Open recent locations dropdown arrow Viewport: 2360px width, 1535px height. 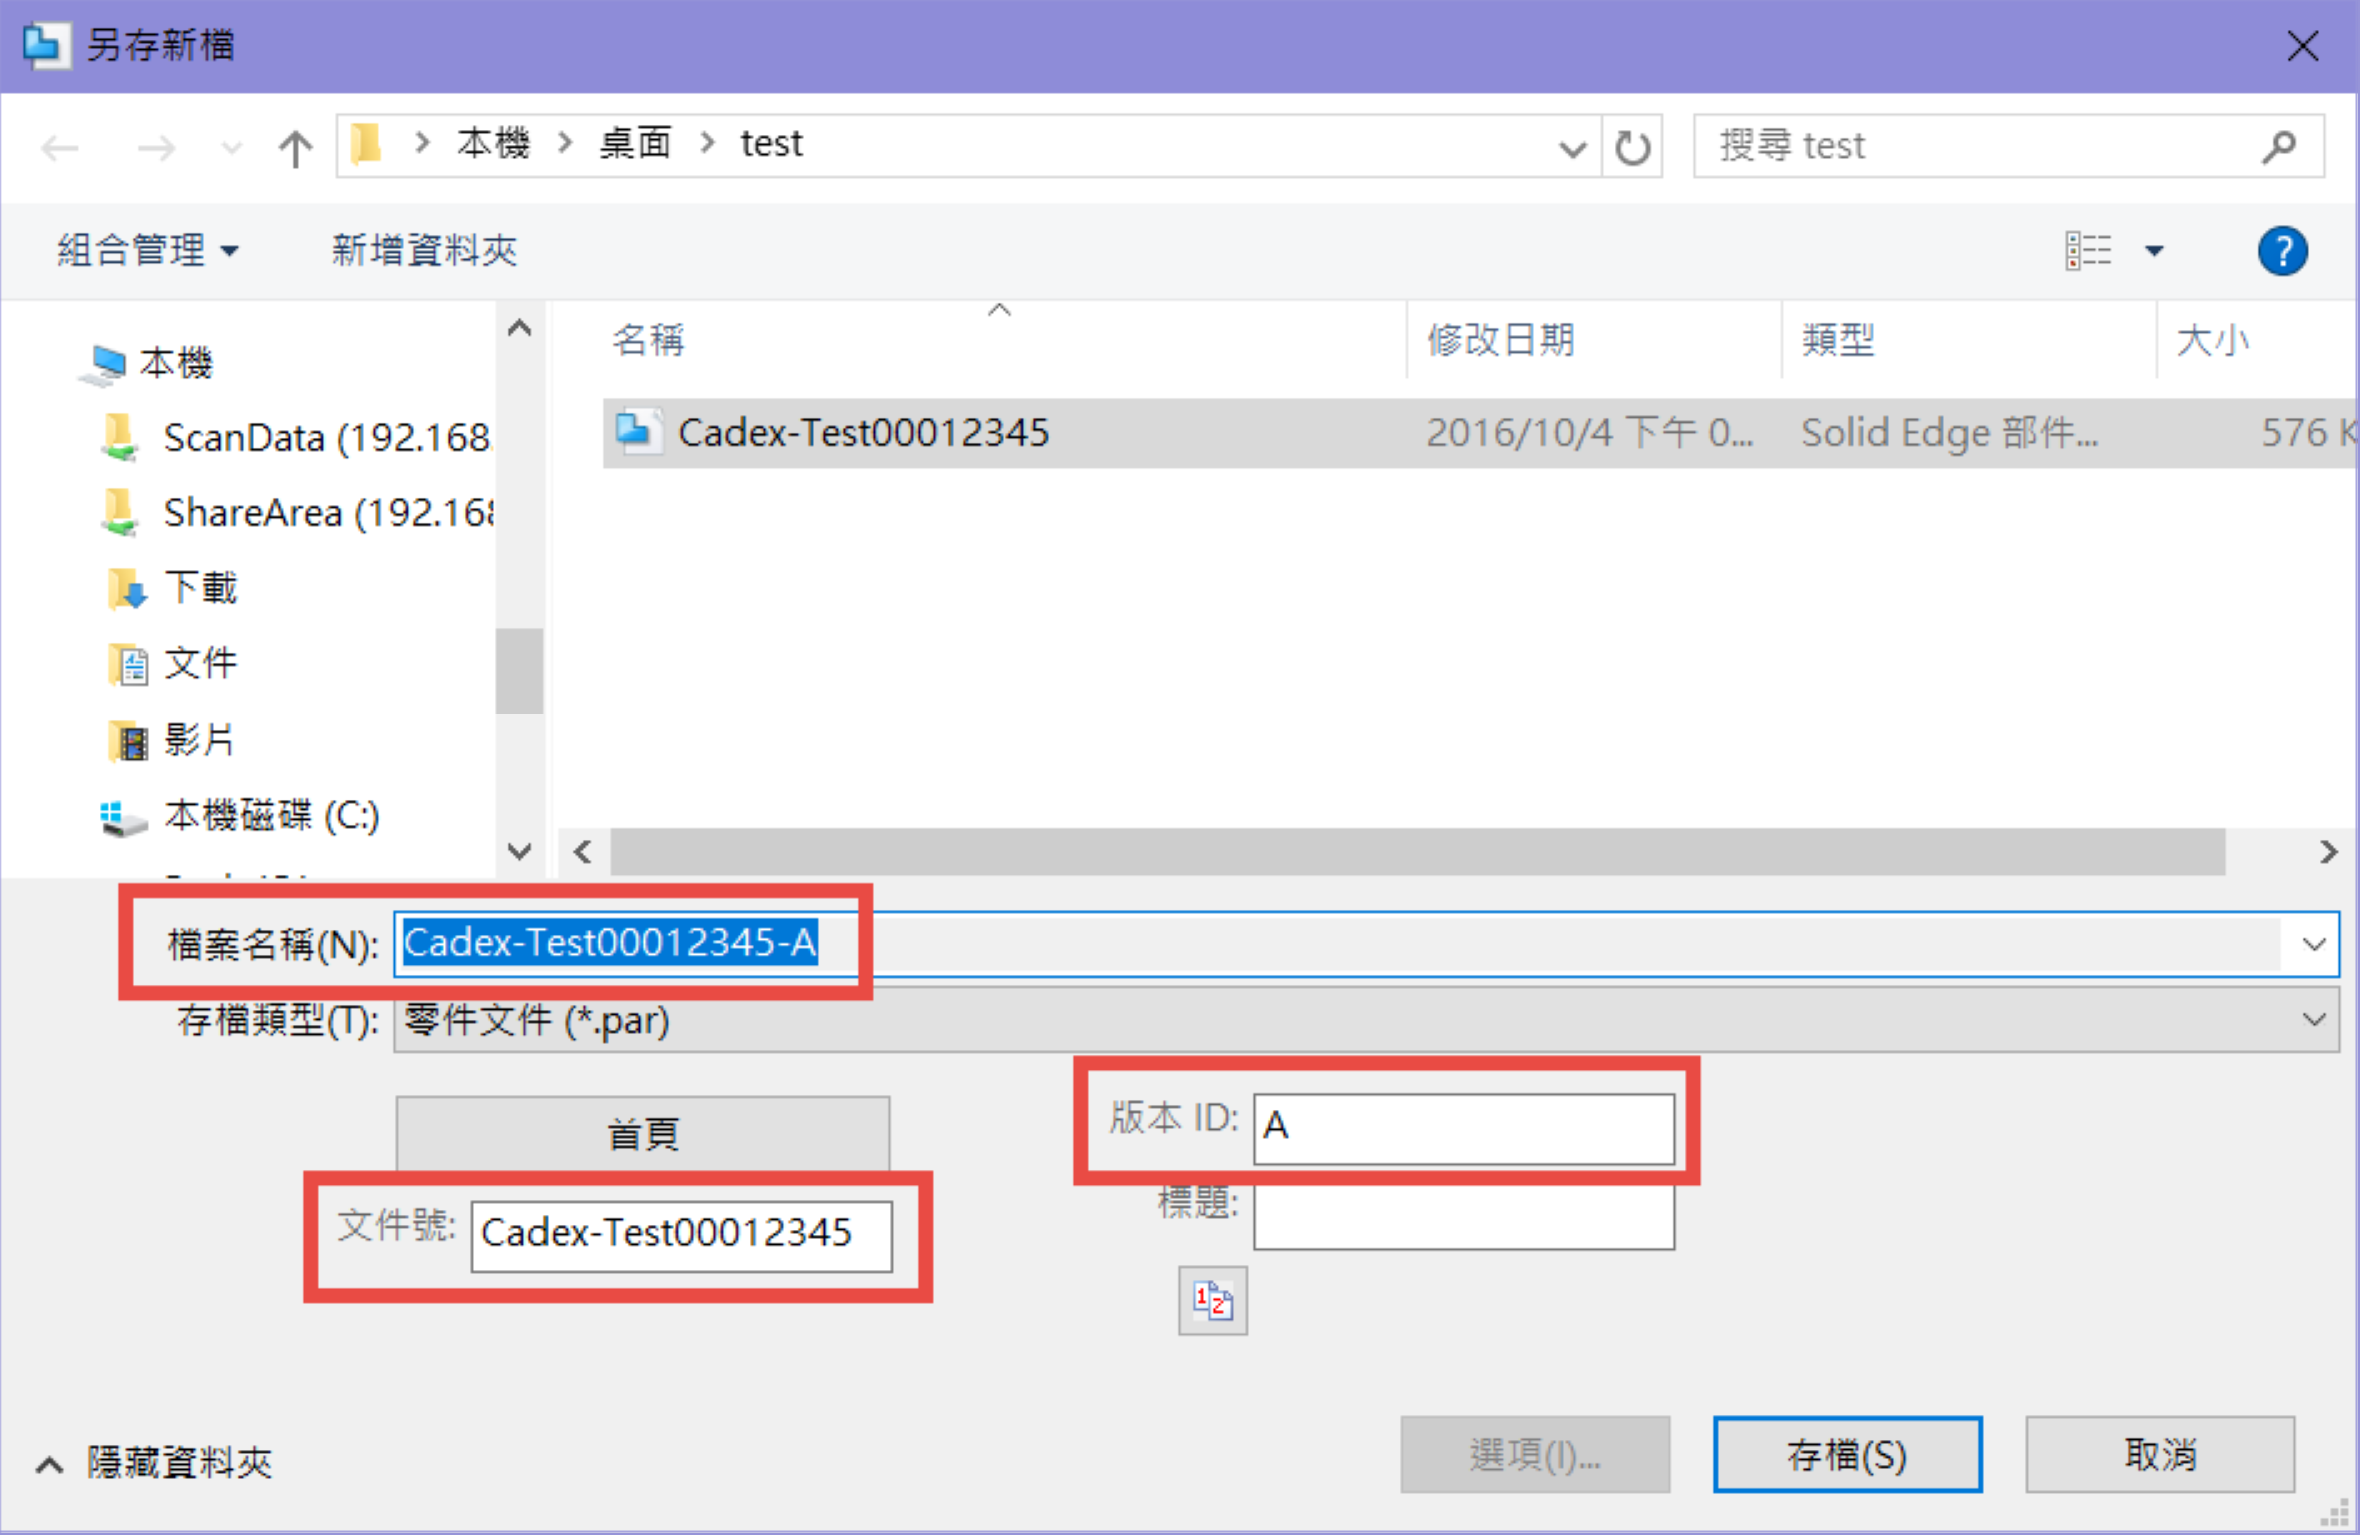(231, 149)
